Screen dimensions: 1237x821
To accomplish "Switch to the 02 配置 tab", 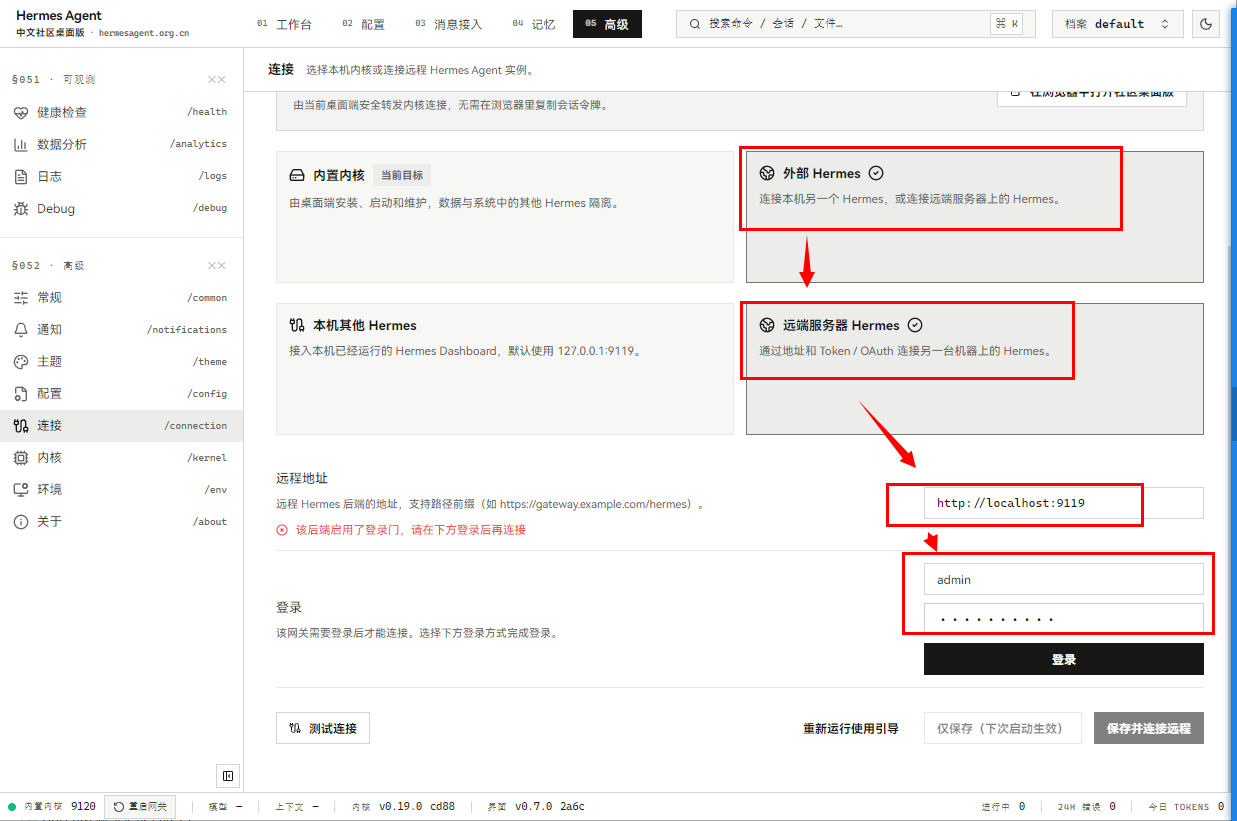I will point(363,24).
